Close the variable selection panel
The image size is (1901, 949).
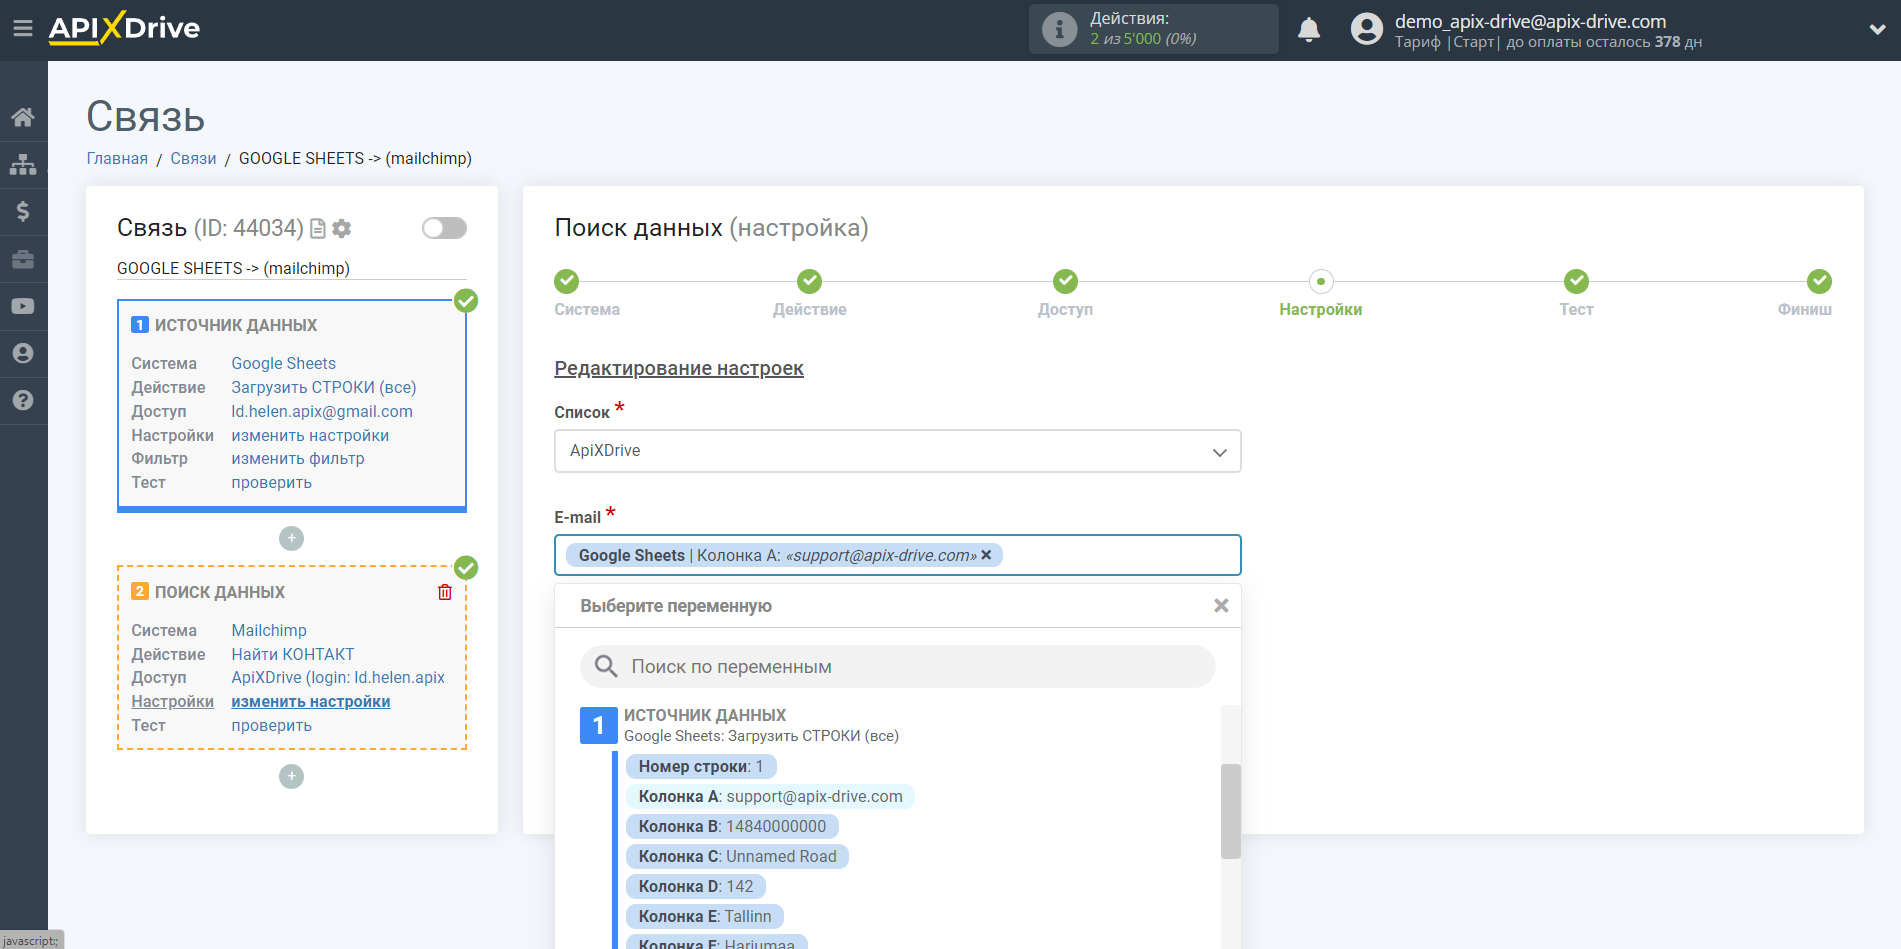click(1221, 606)
